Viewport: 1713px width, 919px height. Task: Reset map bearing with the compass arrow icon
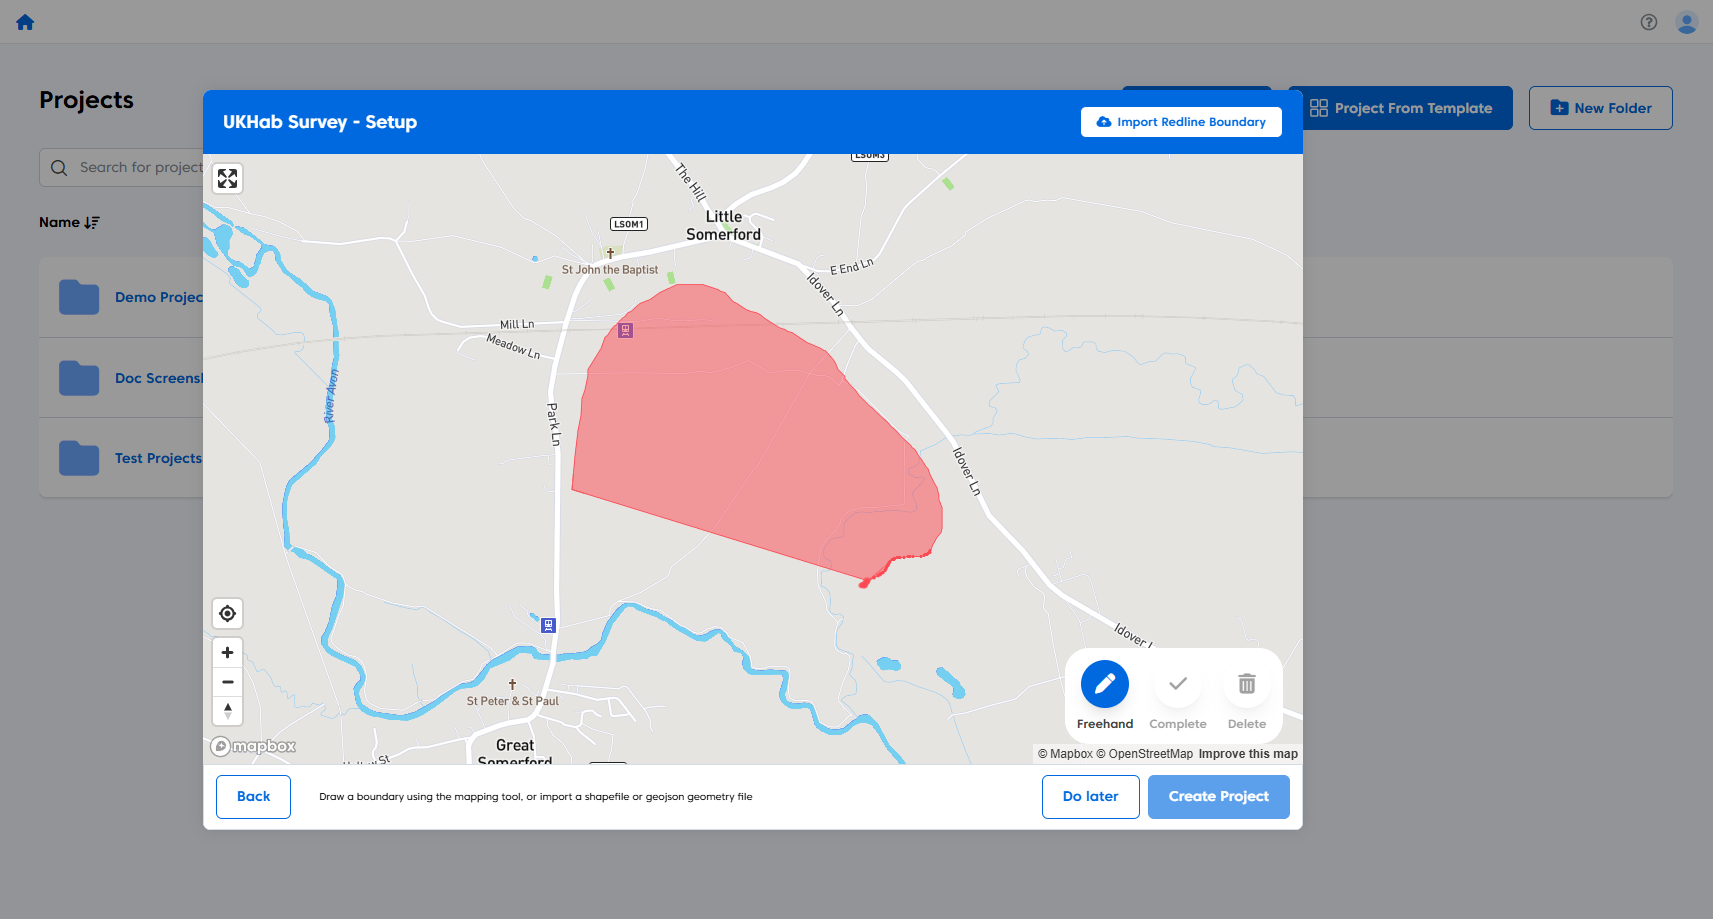pyautogui.click(x=227, y=711)
